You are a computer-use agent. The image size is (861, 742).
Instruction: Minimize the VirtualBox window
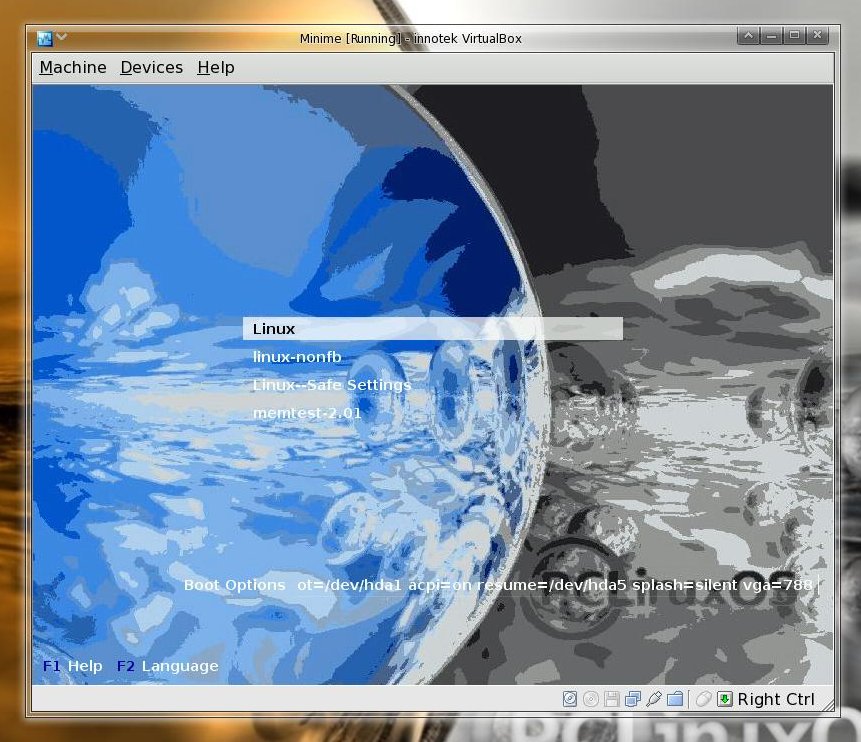(771, 36)
